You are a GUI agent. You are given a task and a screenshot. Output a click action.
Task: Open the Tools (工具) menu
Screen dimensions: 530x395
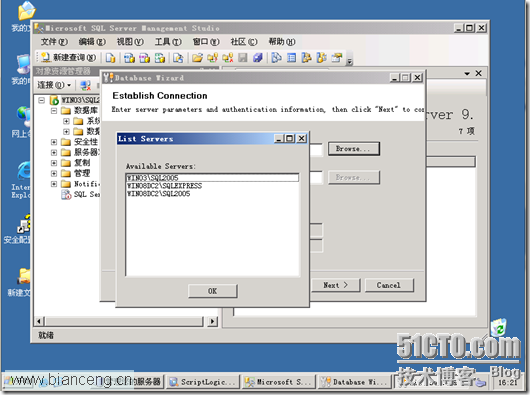(168, 42)
